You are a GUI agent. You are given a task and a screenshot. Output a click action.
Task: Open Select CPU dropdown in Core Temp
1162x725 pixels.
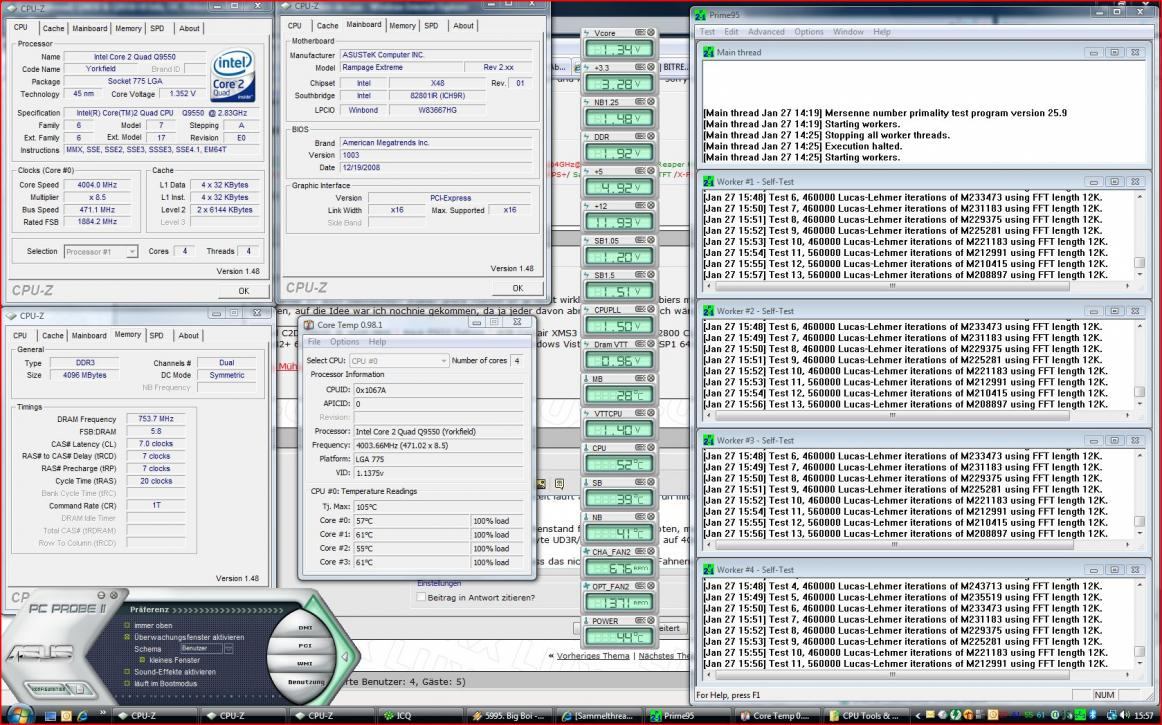399,361
